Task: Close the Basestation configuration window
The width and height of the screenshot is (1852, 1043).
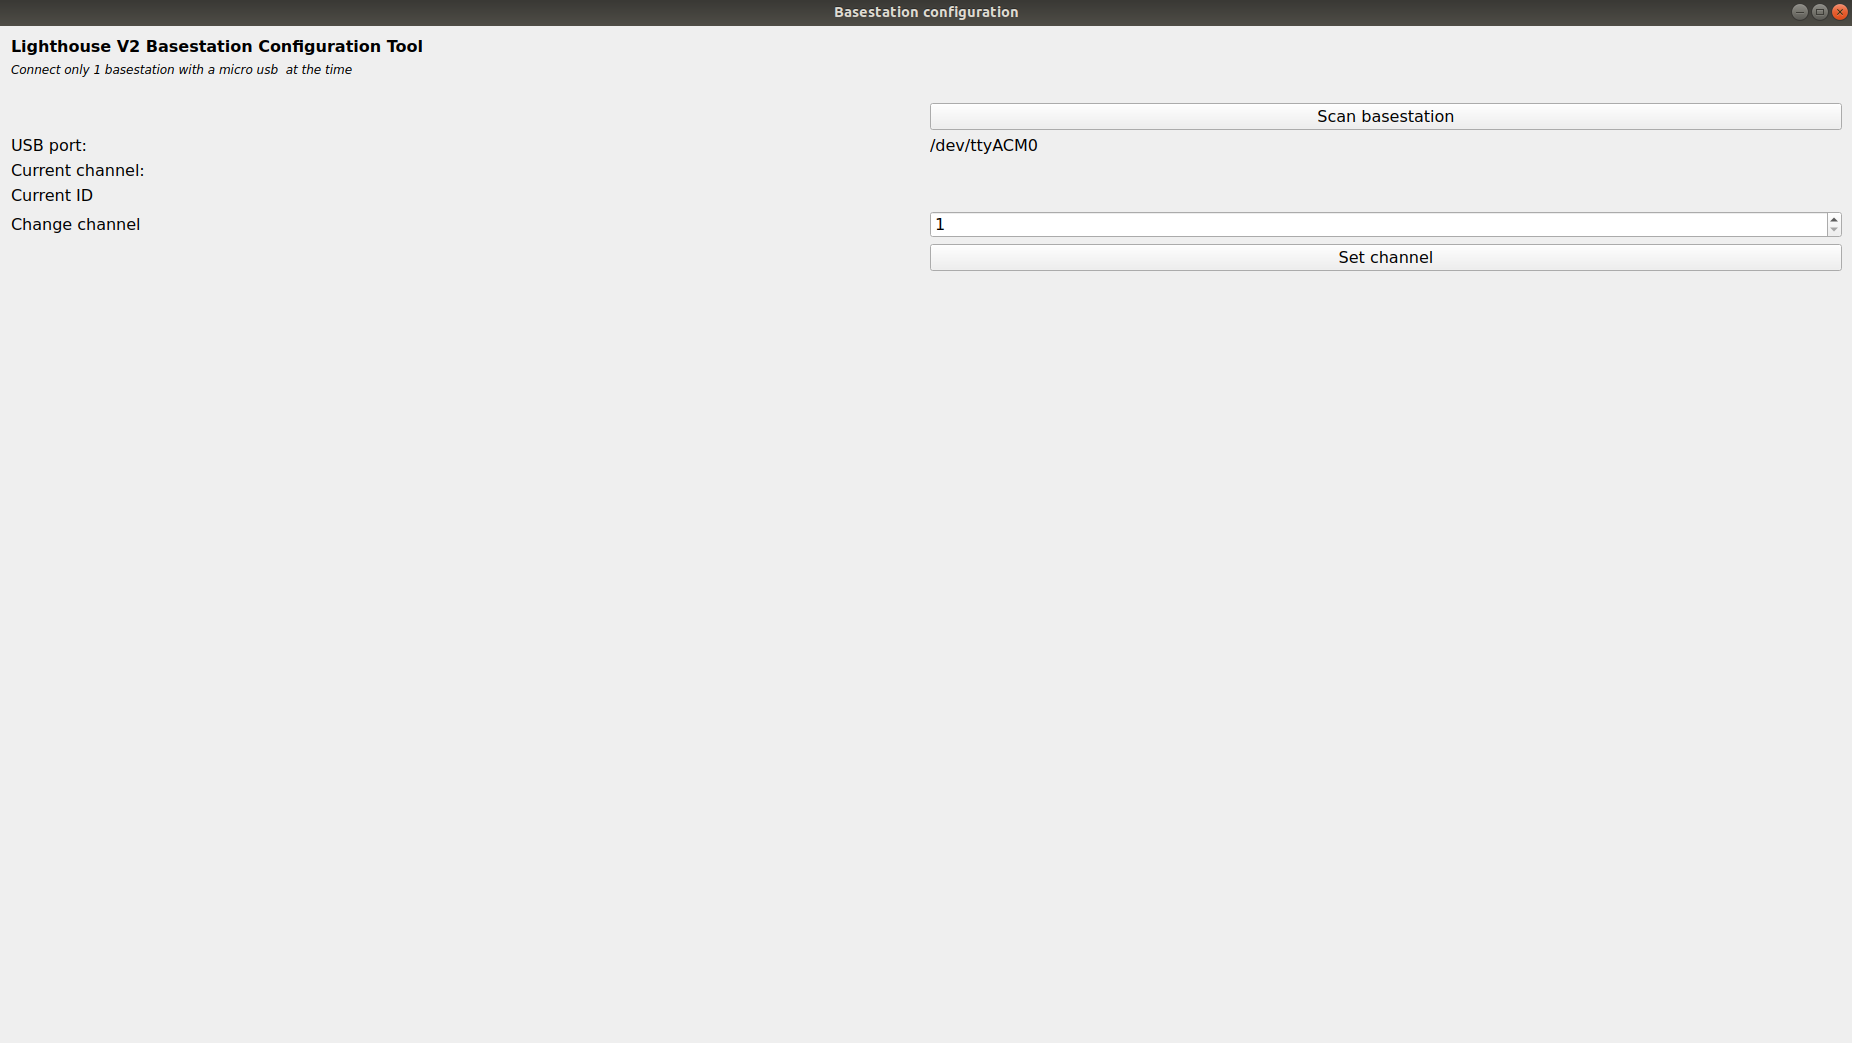Action: coord(1840,12)
